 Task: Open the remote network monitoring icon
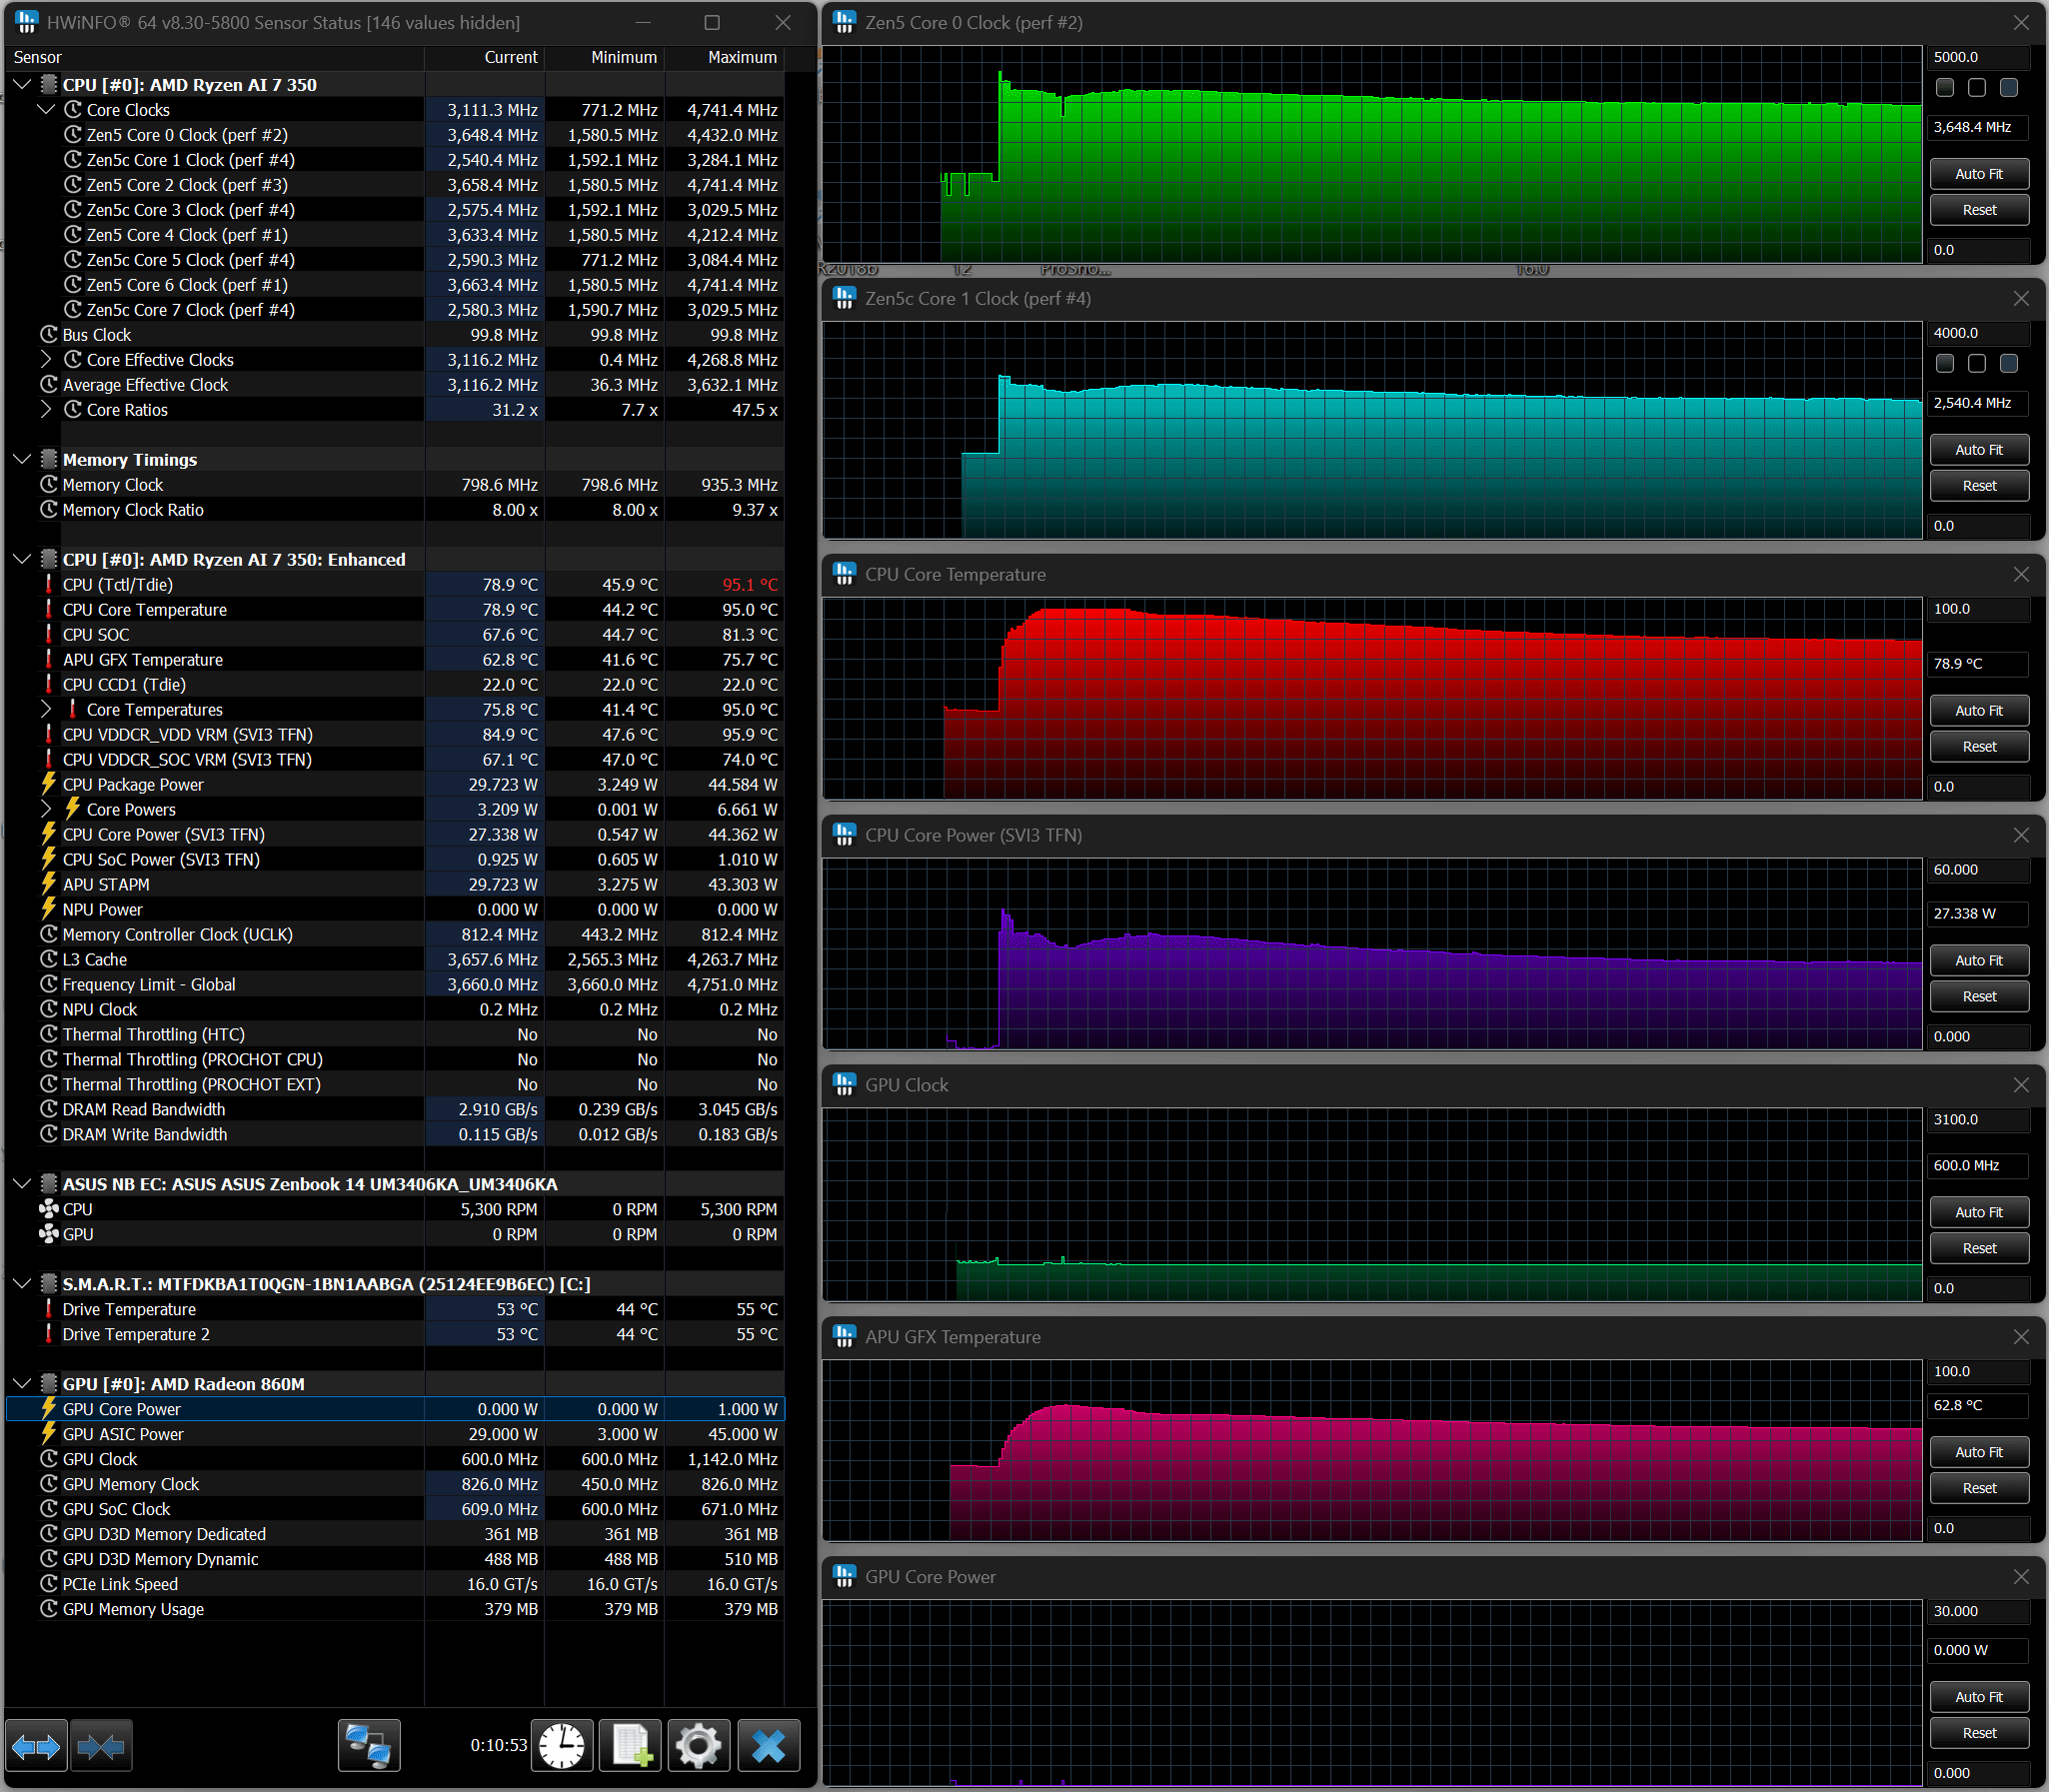click(368, 1747)
